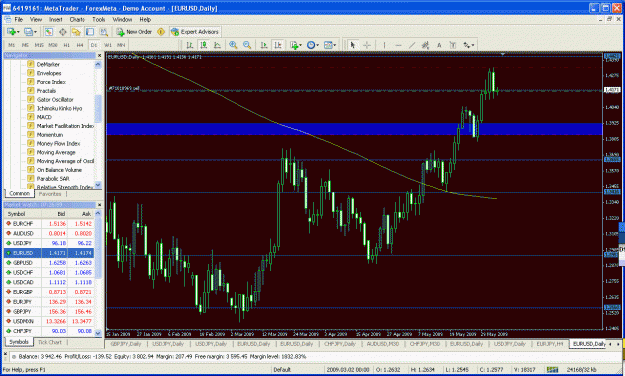Switch chart to Line Chart icon

pos(217,45)
